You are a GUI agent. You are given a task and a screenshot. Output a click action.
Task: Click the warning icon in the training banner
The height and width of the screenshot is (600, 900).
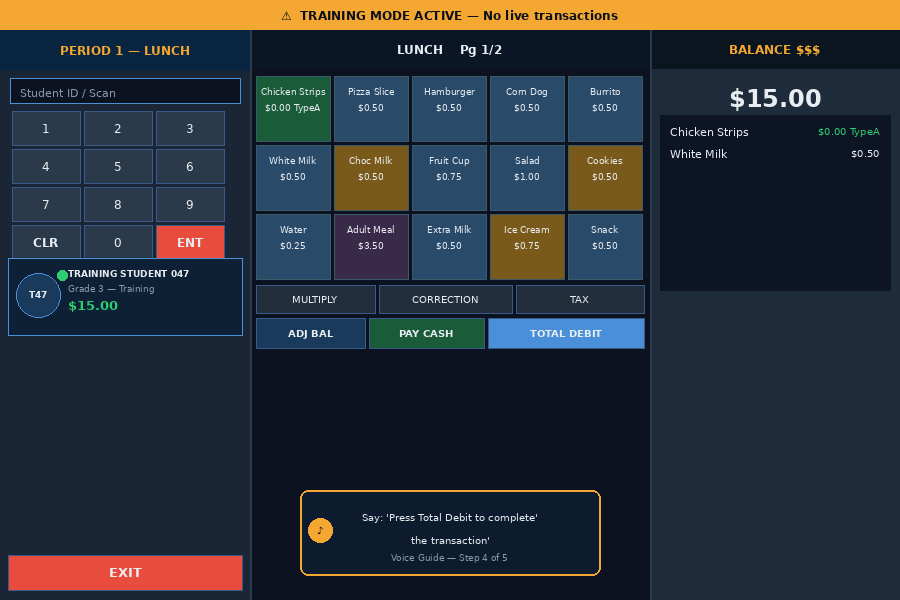(x=286, y=16)
